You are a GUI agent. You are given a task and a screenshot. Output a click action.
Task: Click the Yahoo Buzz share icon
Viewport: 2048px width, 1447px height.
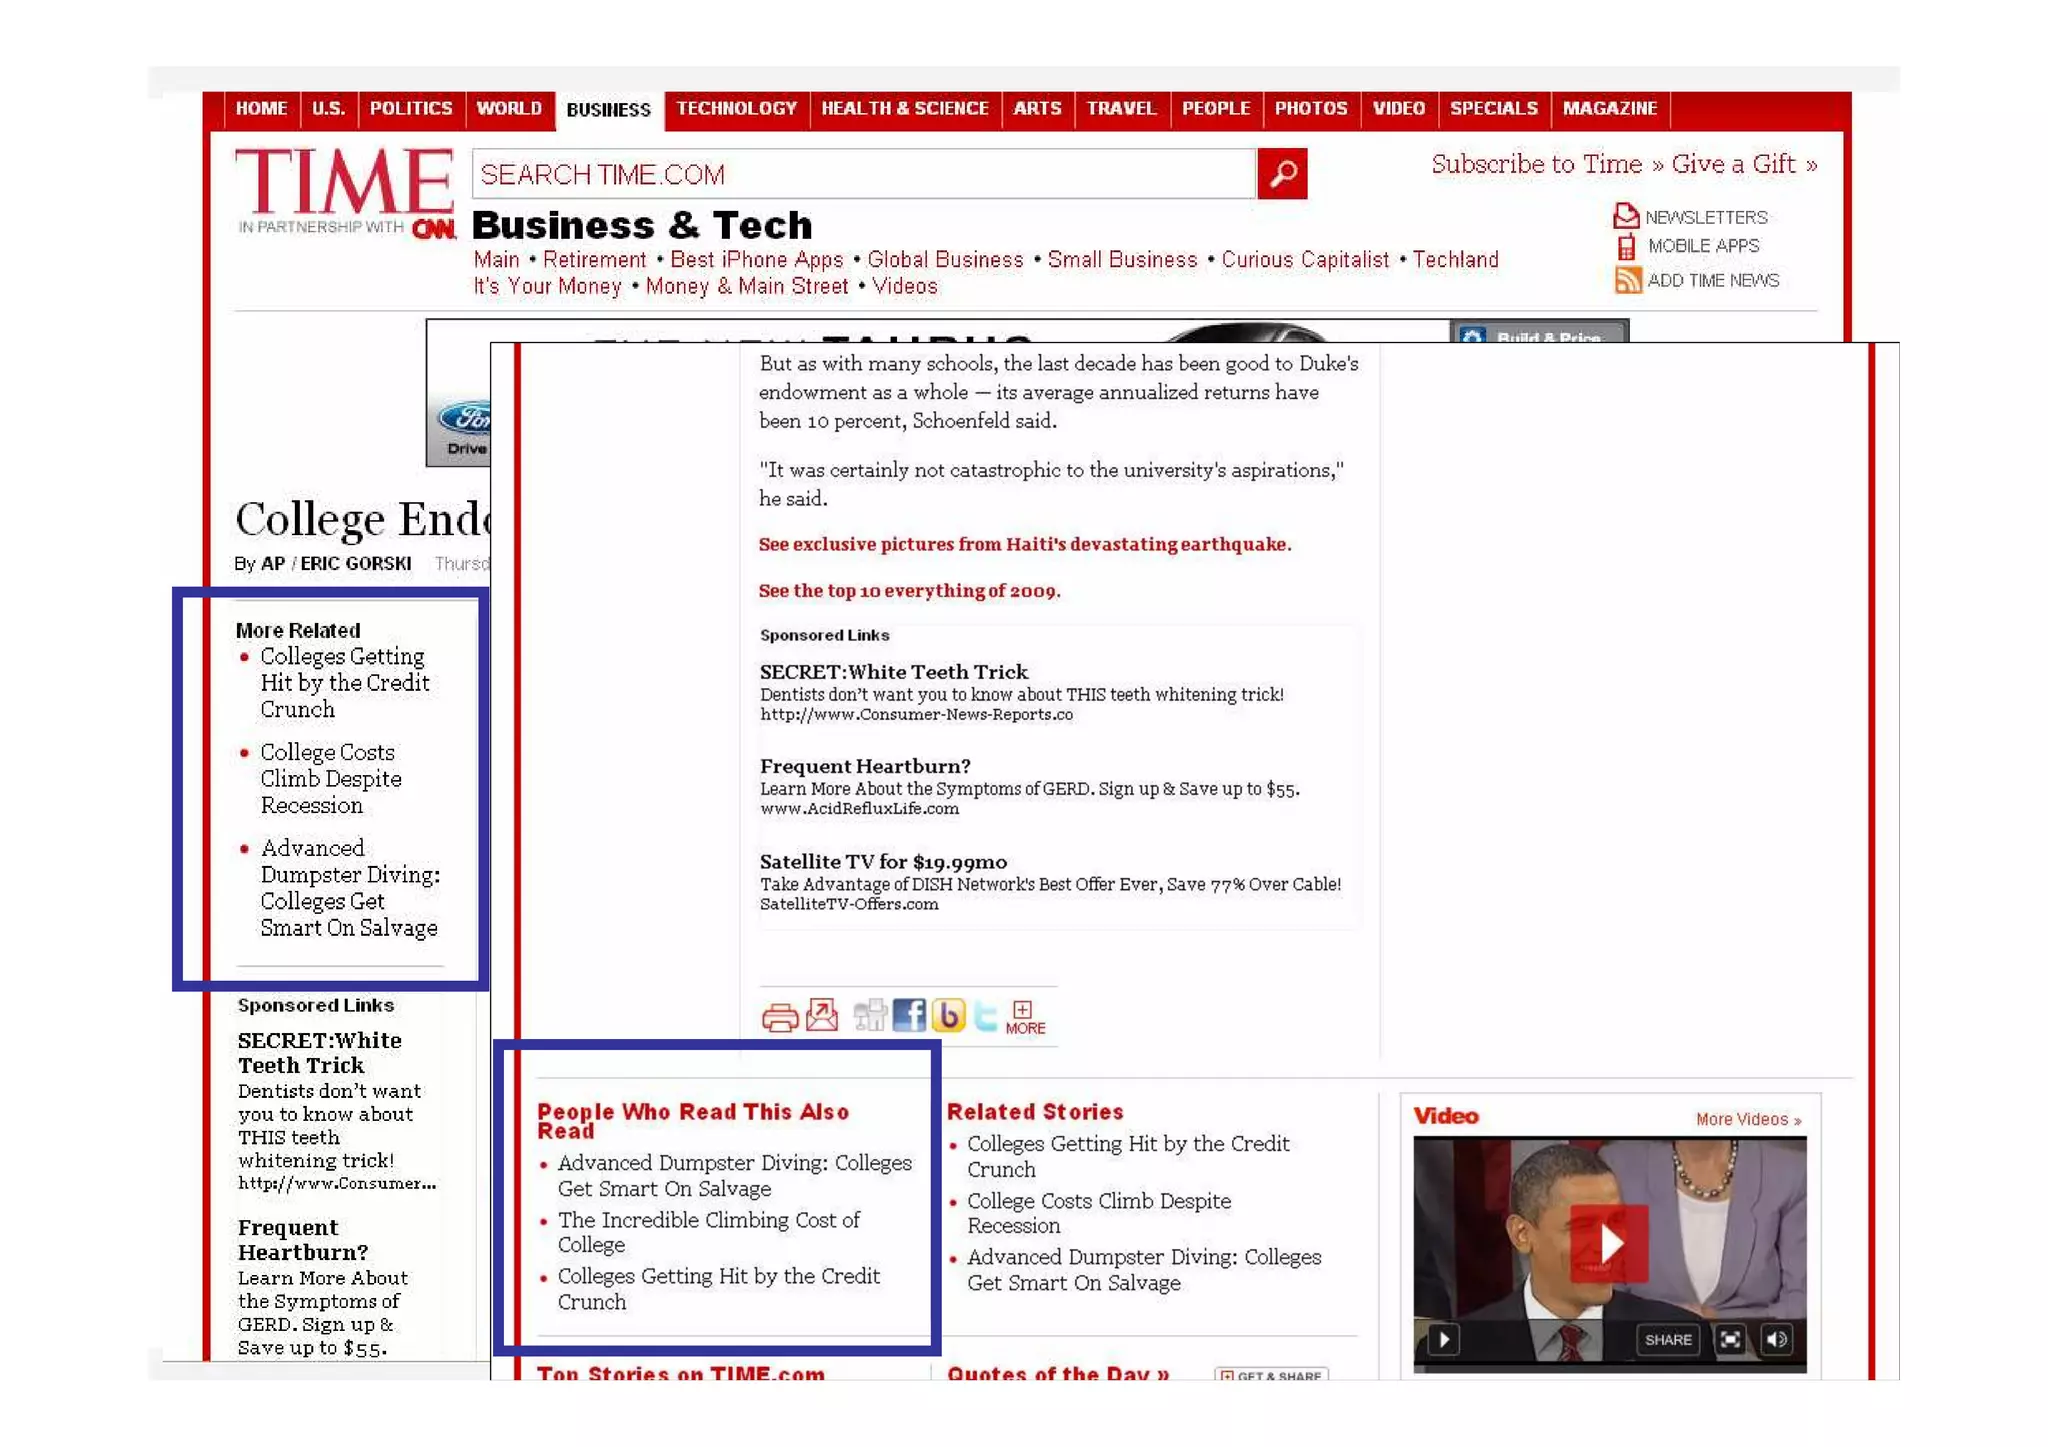(x=947, y=1015)
